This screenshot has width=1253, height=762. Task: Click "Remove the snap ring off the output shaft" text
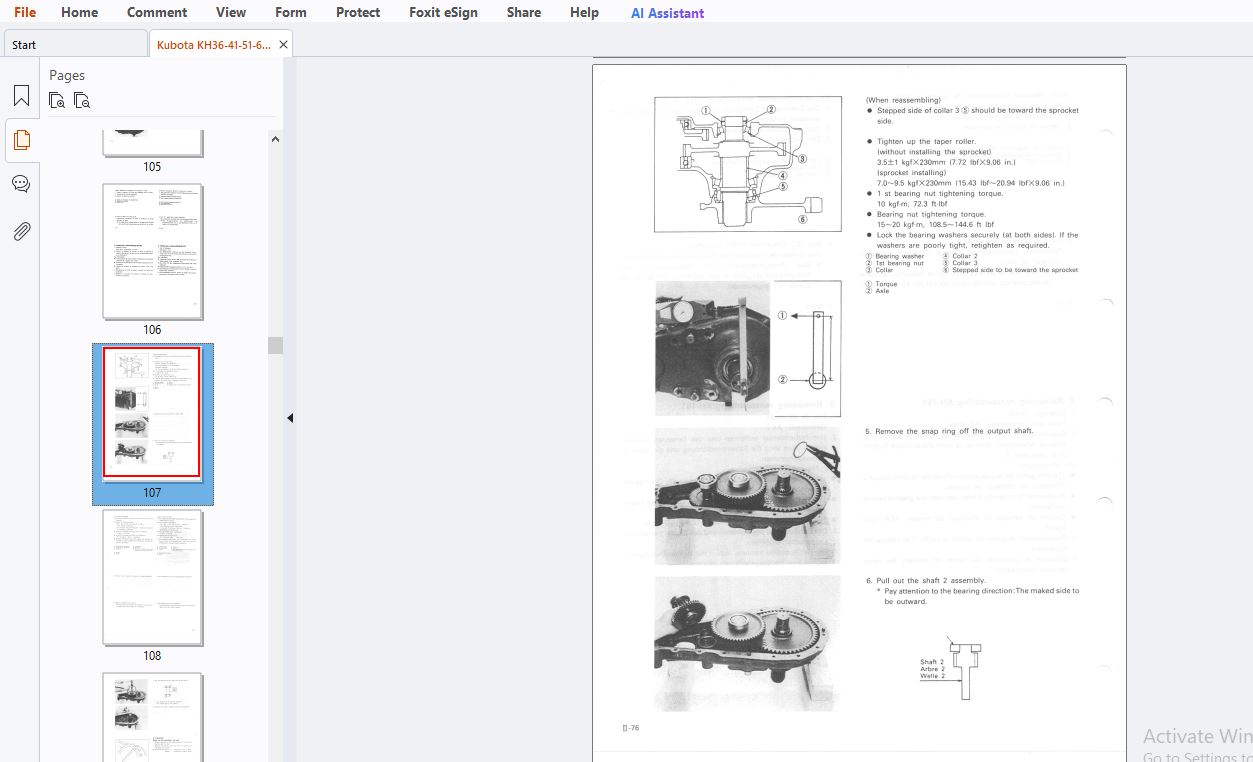(x=954, y=431)
